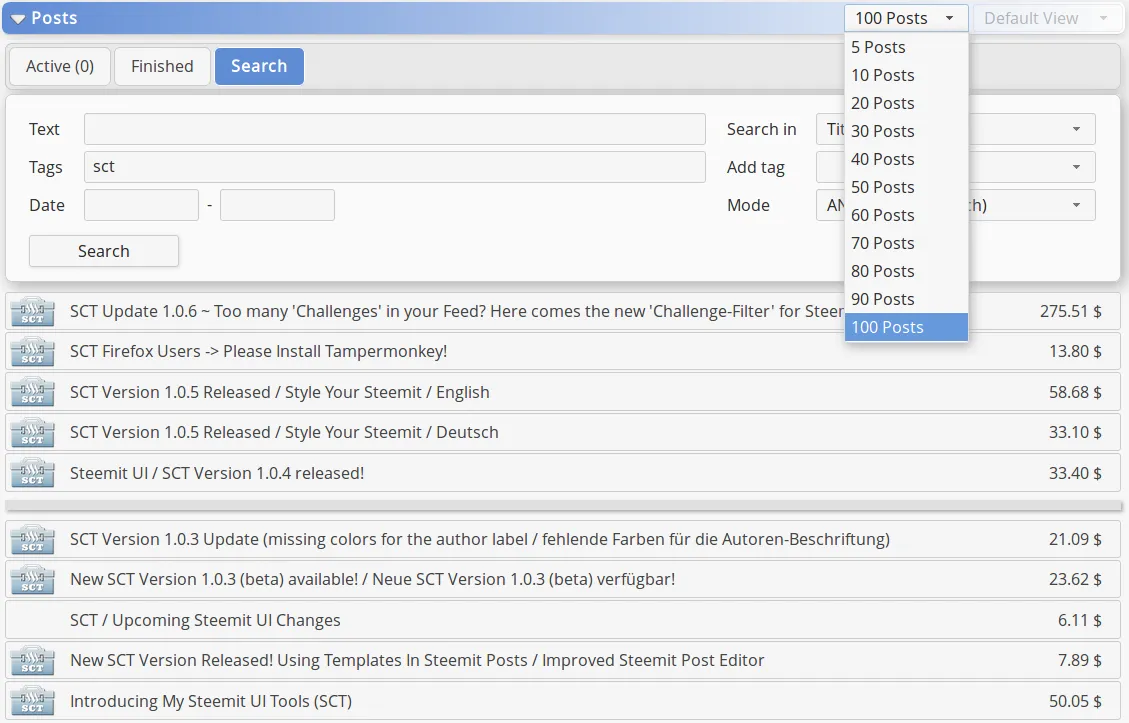
Task: Click the 33.40 $ payout value
Action: [x=1075, y=473]
